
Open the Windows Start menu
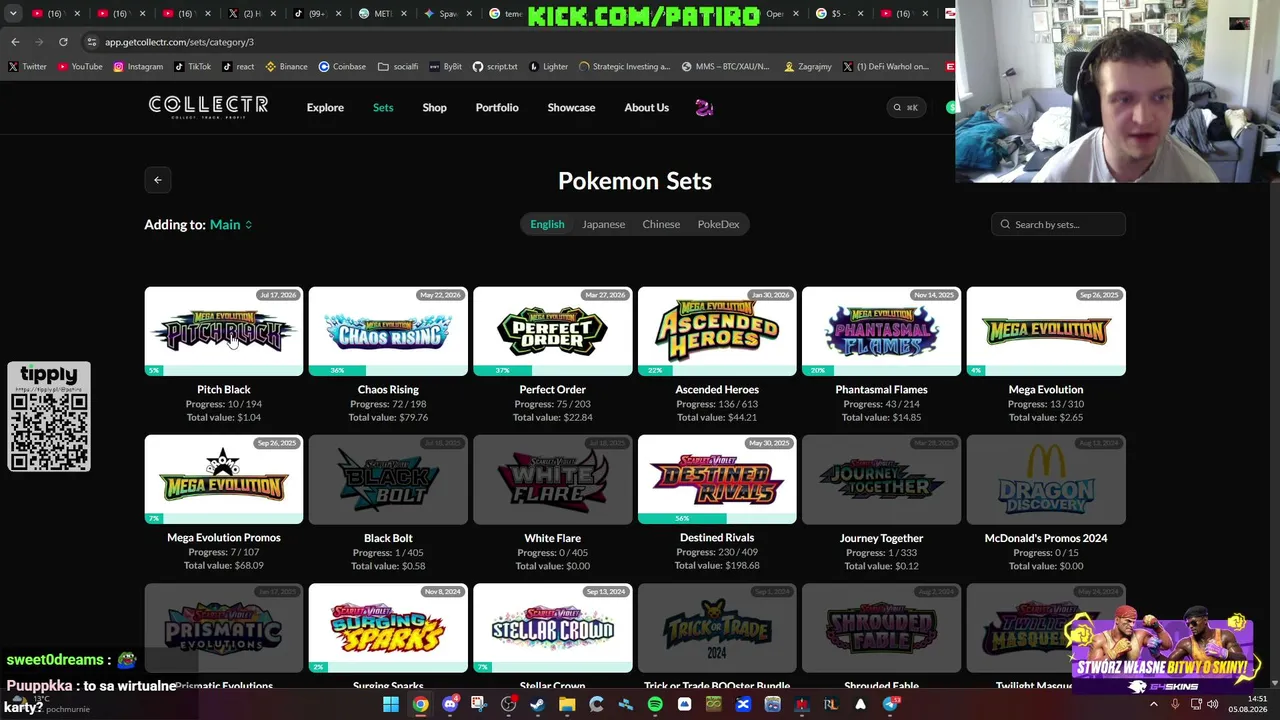coord(391,705)
